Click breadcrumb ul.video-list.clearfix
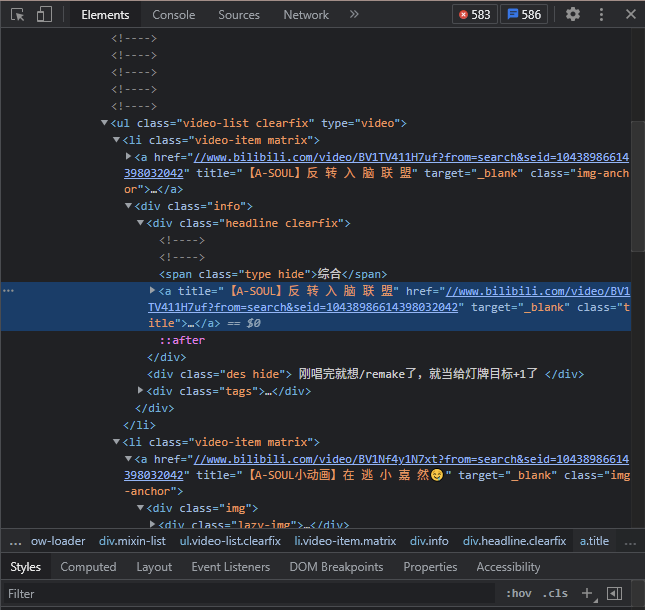This screenshot has width=645, height=610. (230, 541)
